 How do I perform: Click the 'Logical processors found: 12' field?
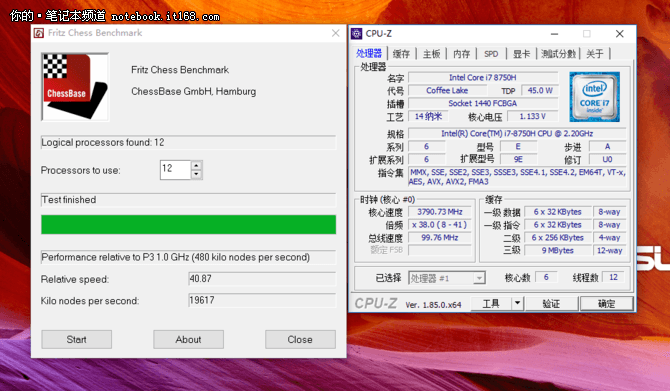point(188,142)
